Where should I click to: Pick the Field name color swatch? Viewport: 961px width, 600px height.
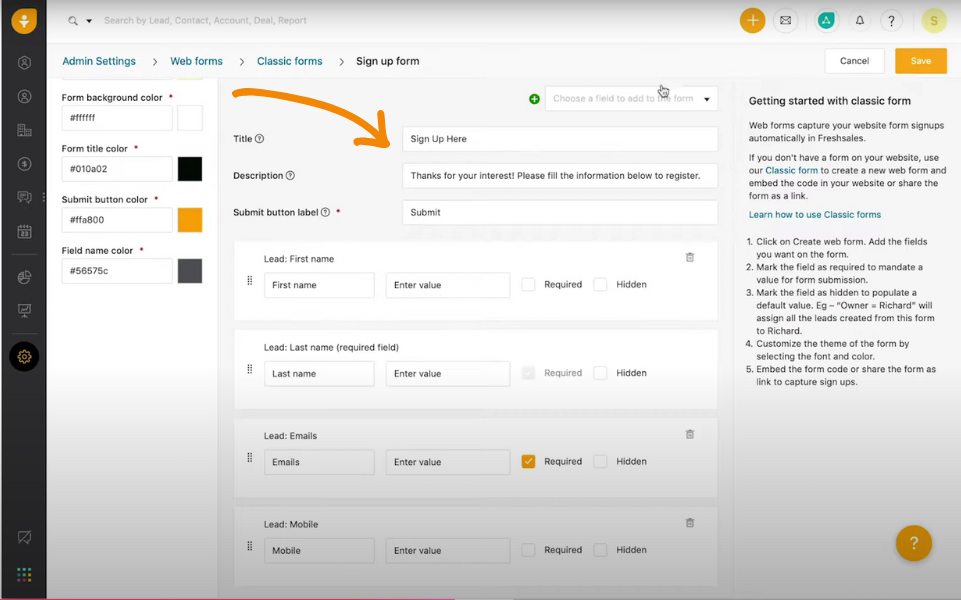pyautogui.click(x=190, y=271)
